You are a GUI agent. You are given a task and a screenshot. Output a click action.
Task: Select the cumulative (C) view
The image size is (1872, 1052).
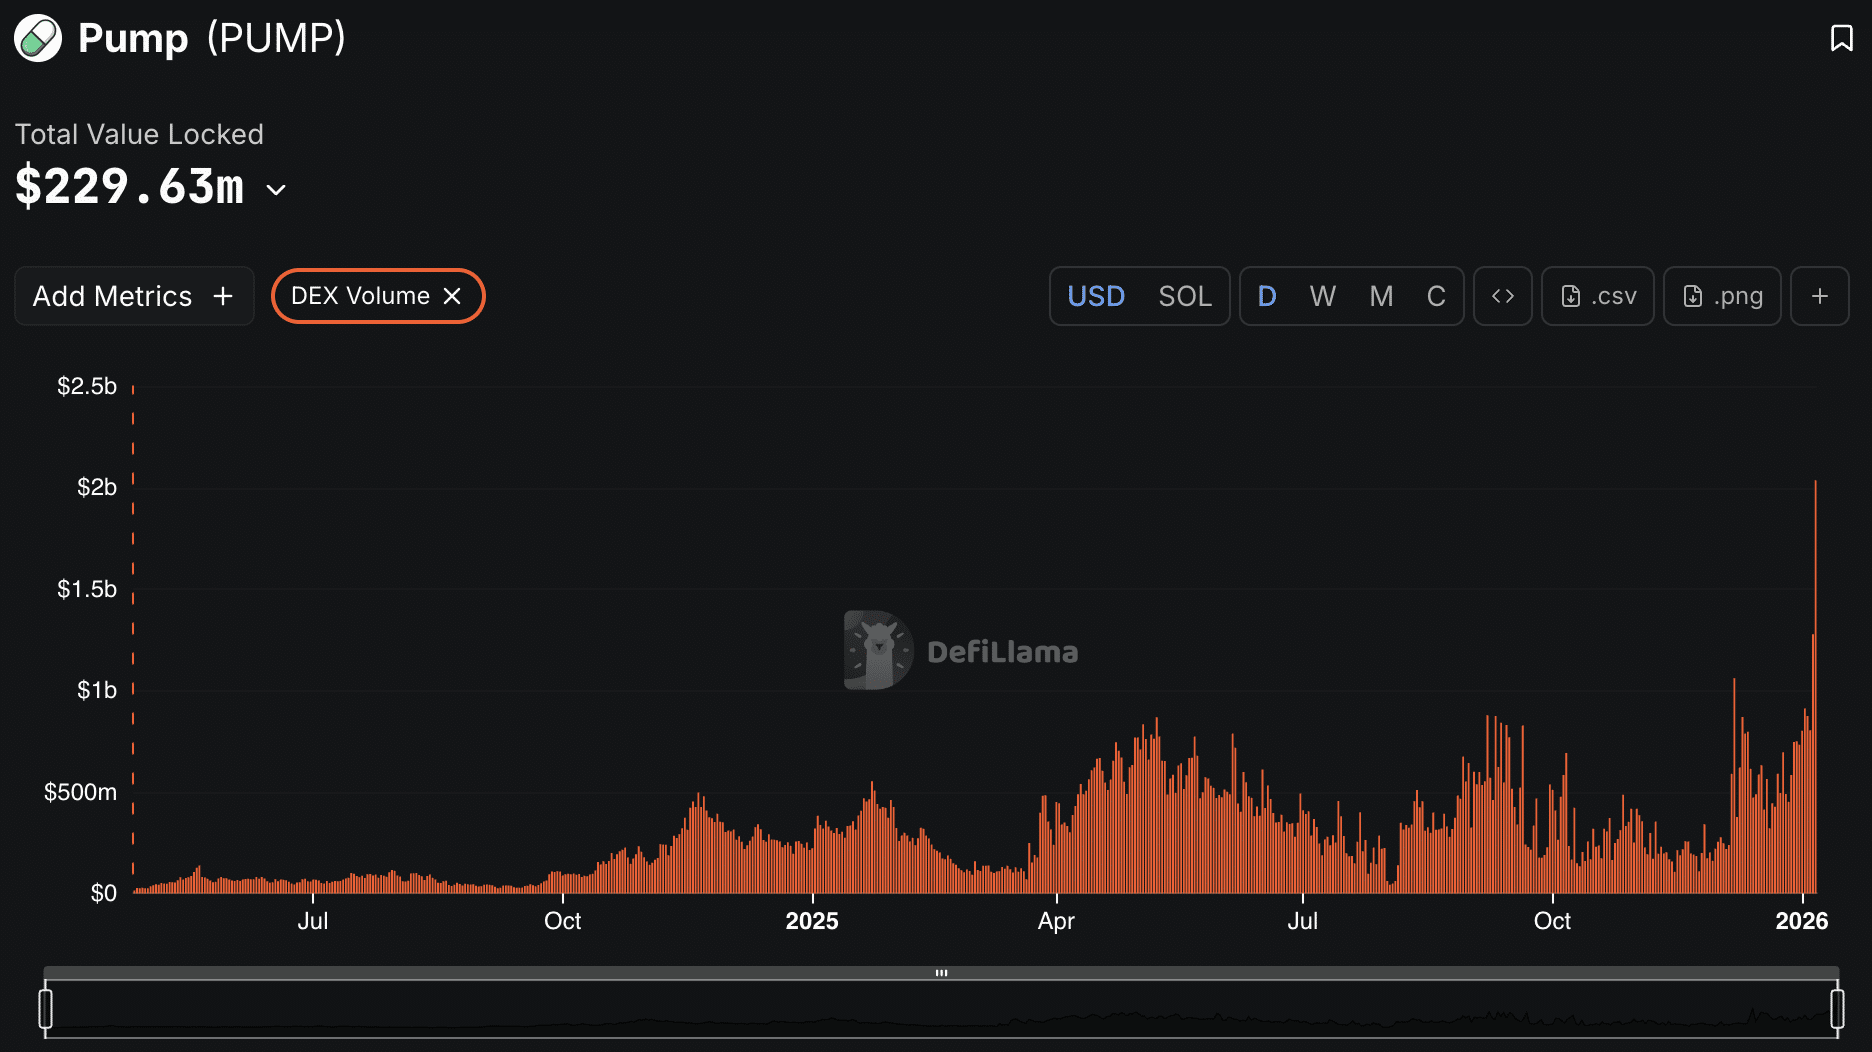tap(1435, 296)
